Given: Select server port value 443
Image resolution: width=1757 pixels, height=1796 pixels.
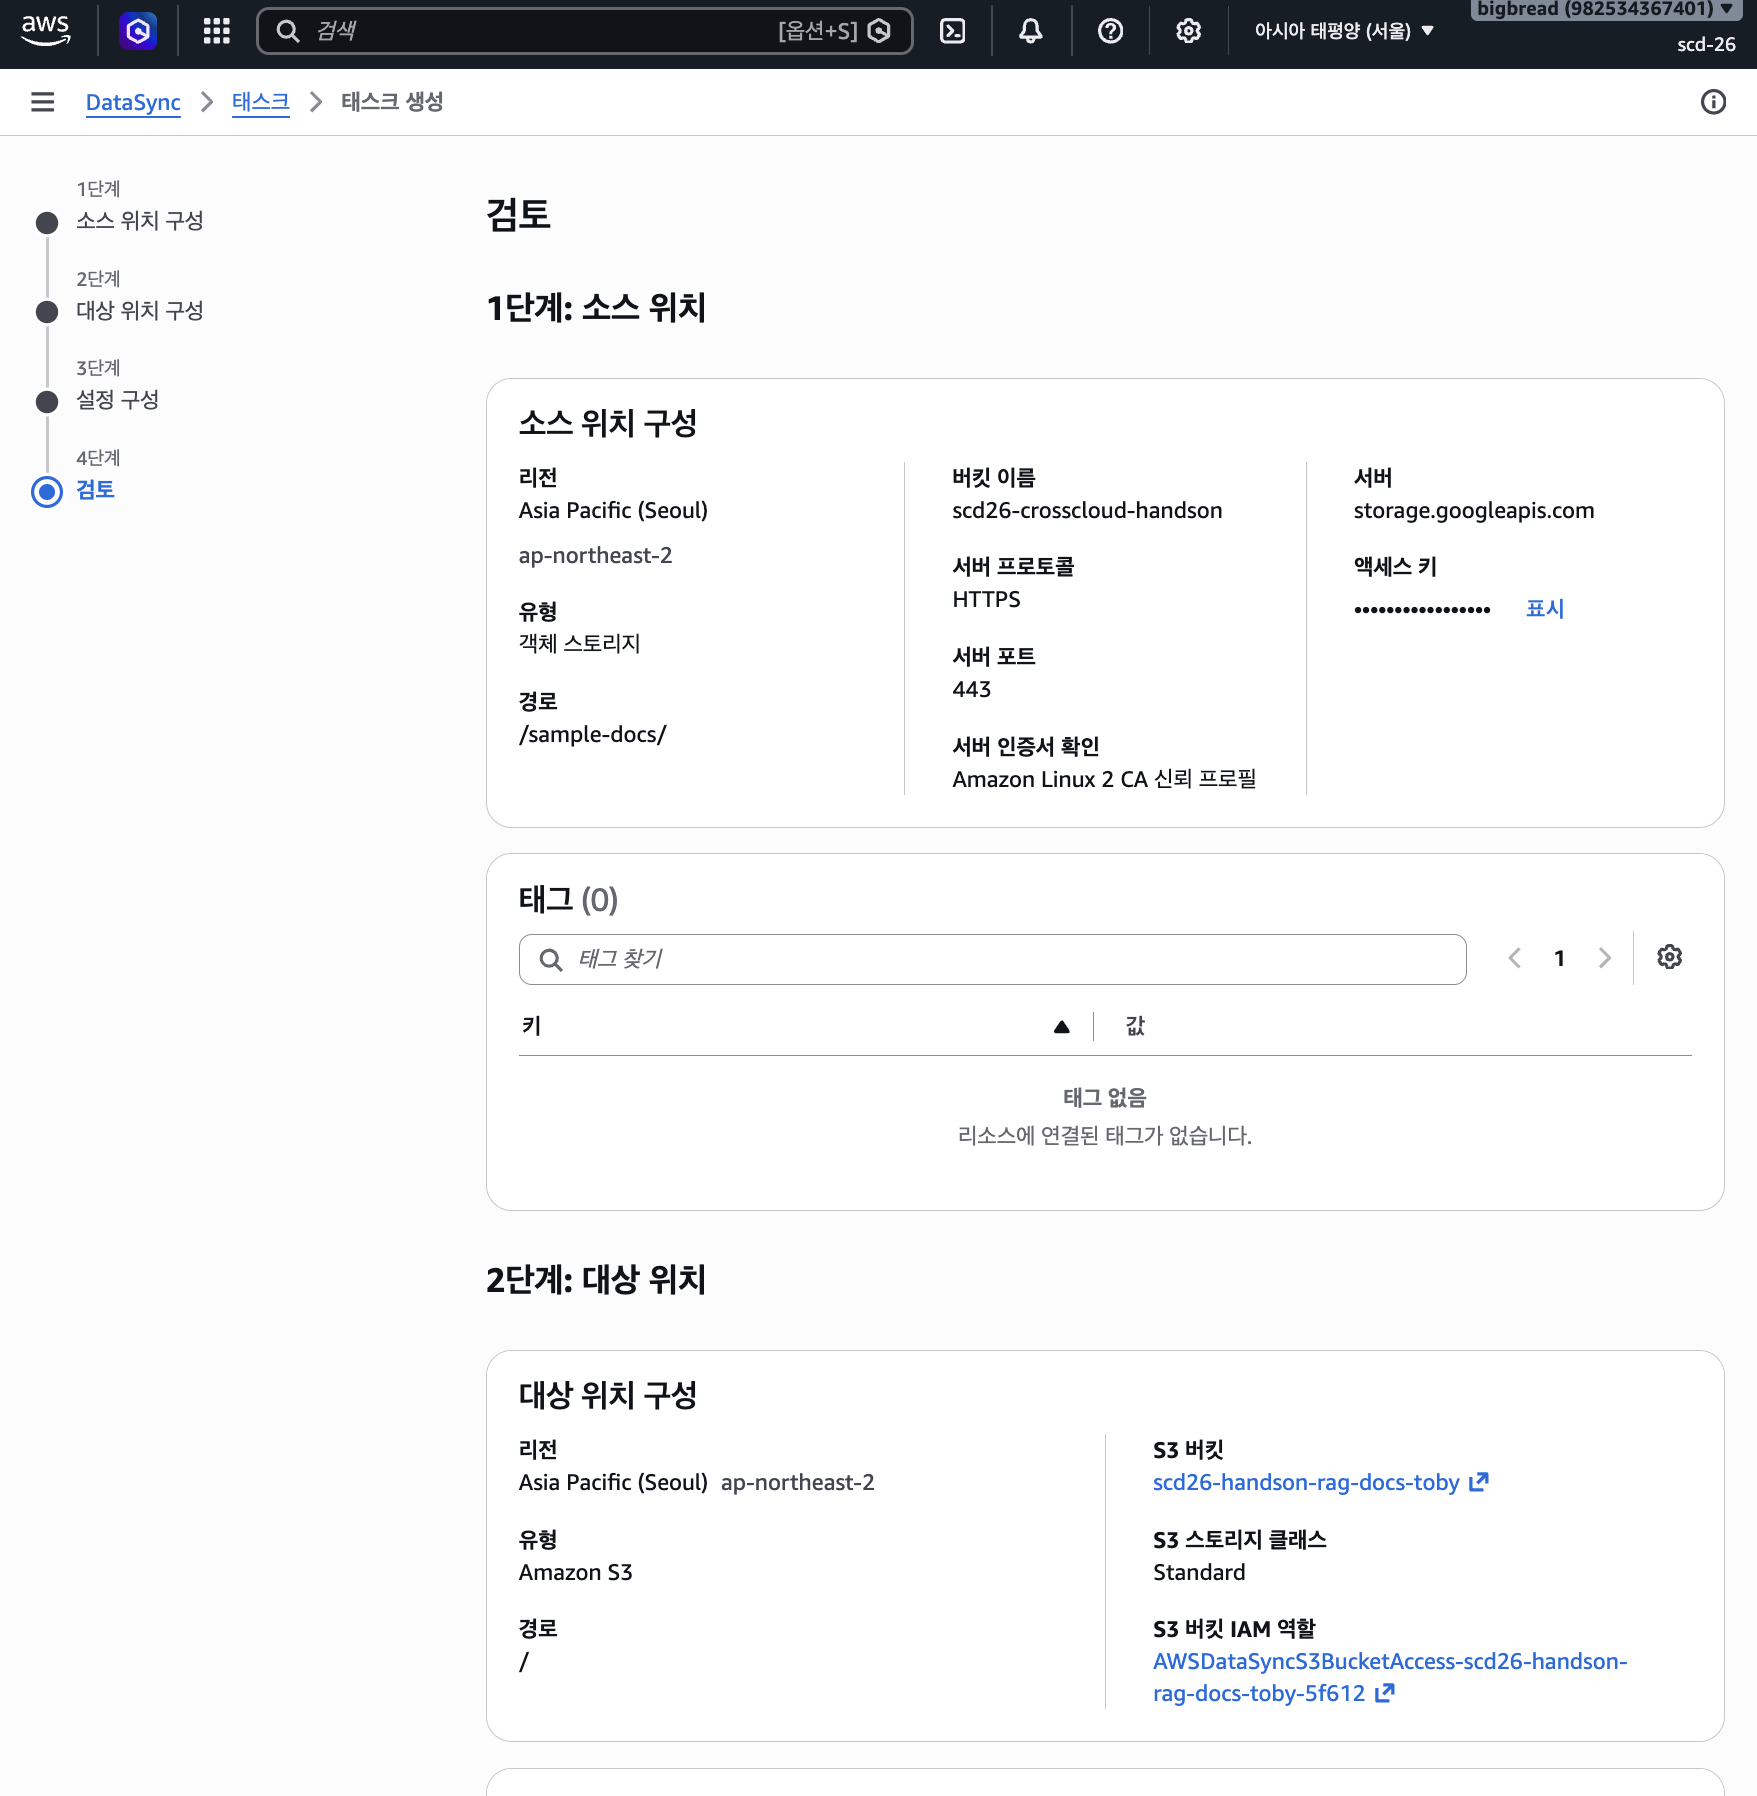Looking at the screenshot, I should click(971, 690).
